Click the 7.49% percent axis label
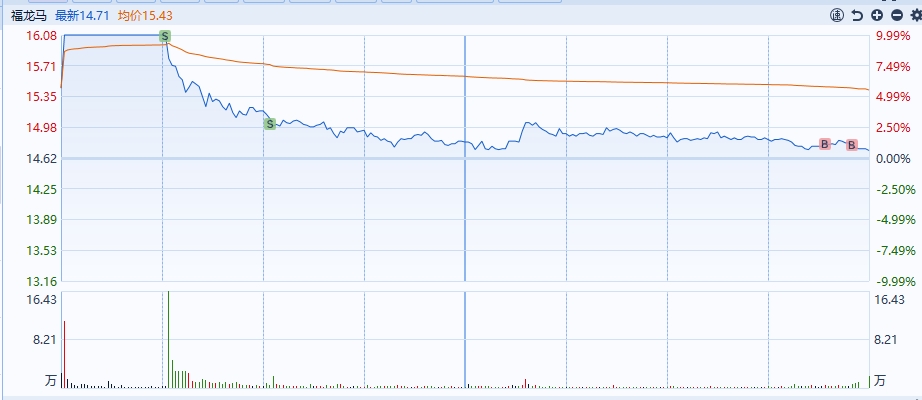This screenshot has height=400, width=922. [893, 66]
